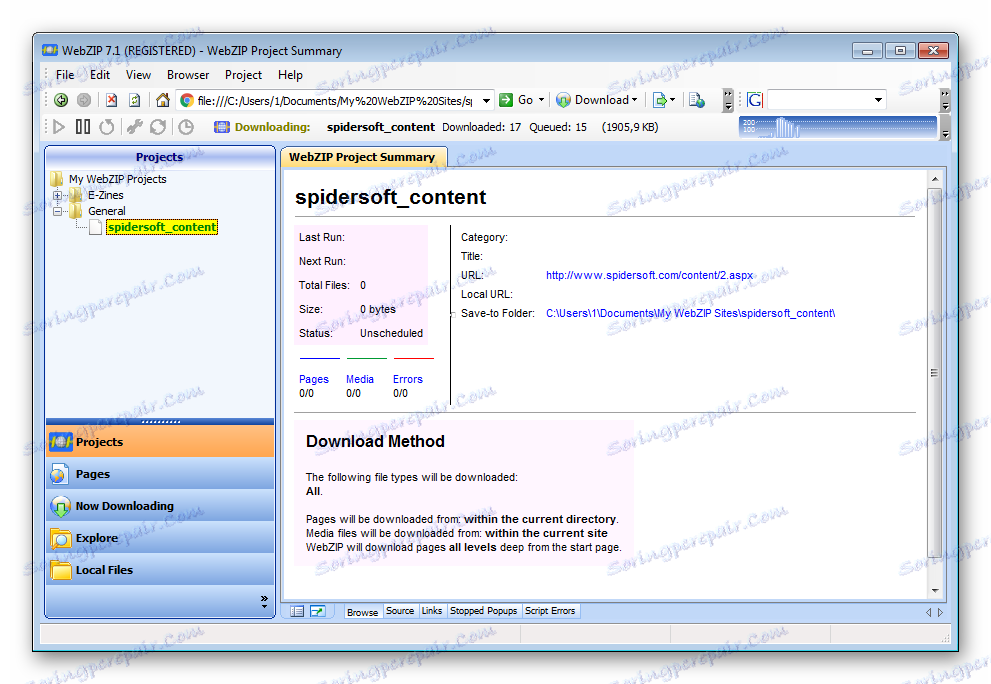Open the View menu

(138, 75)
